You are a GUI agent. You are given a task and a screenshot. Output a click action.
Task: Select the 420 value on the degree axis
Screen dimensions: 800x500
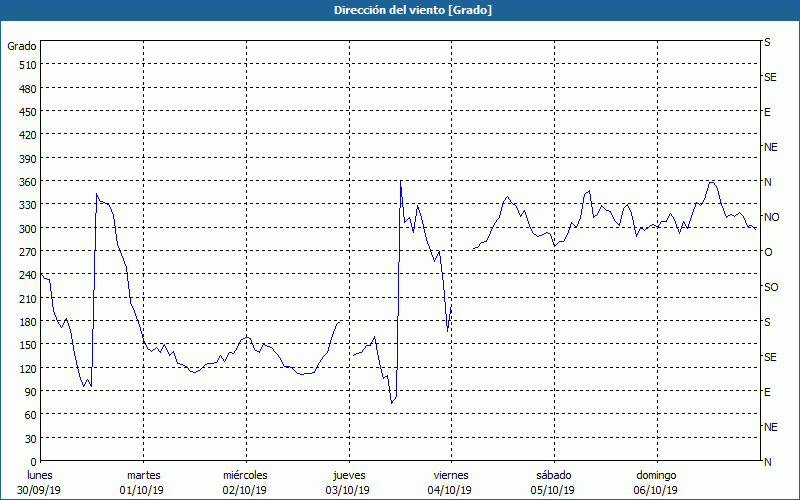click(x=28, y=136)
